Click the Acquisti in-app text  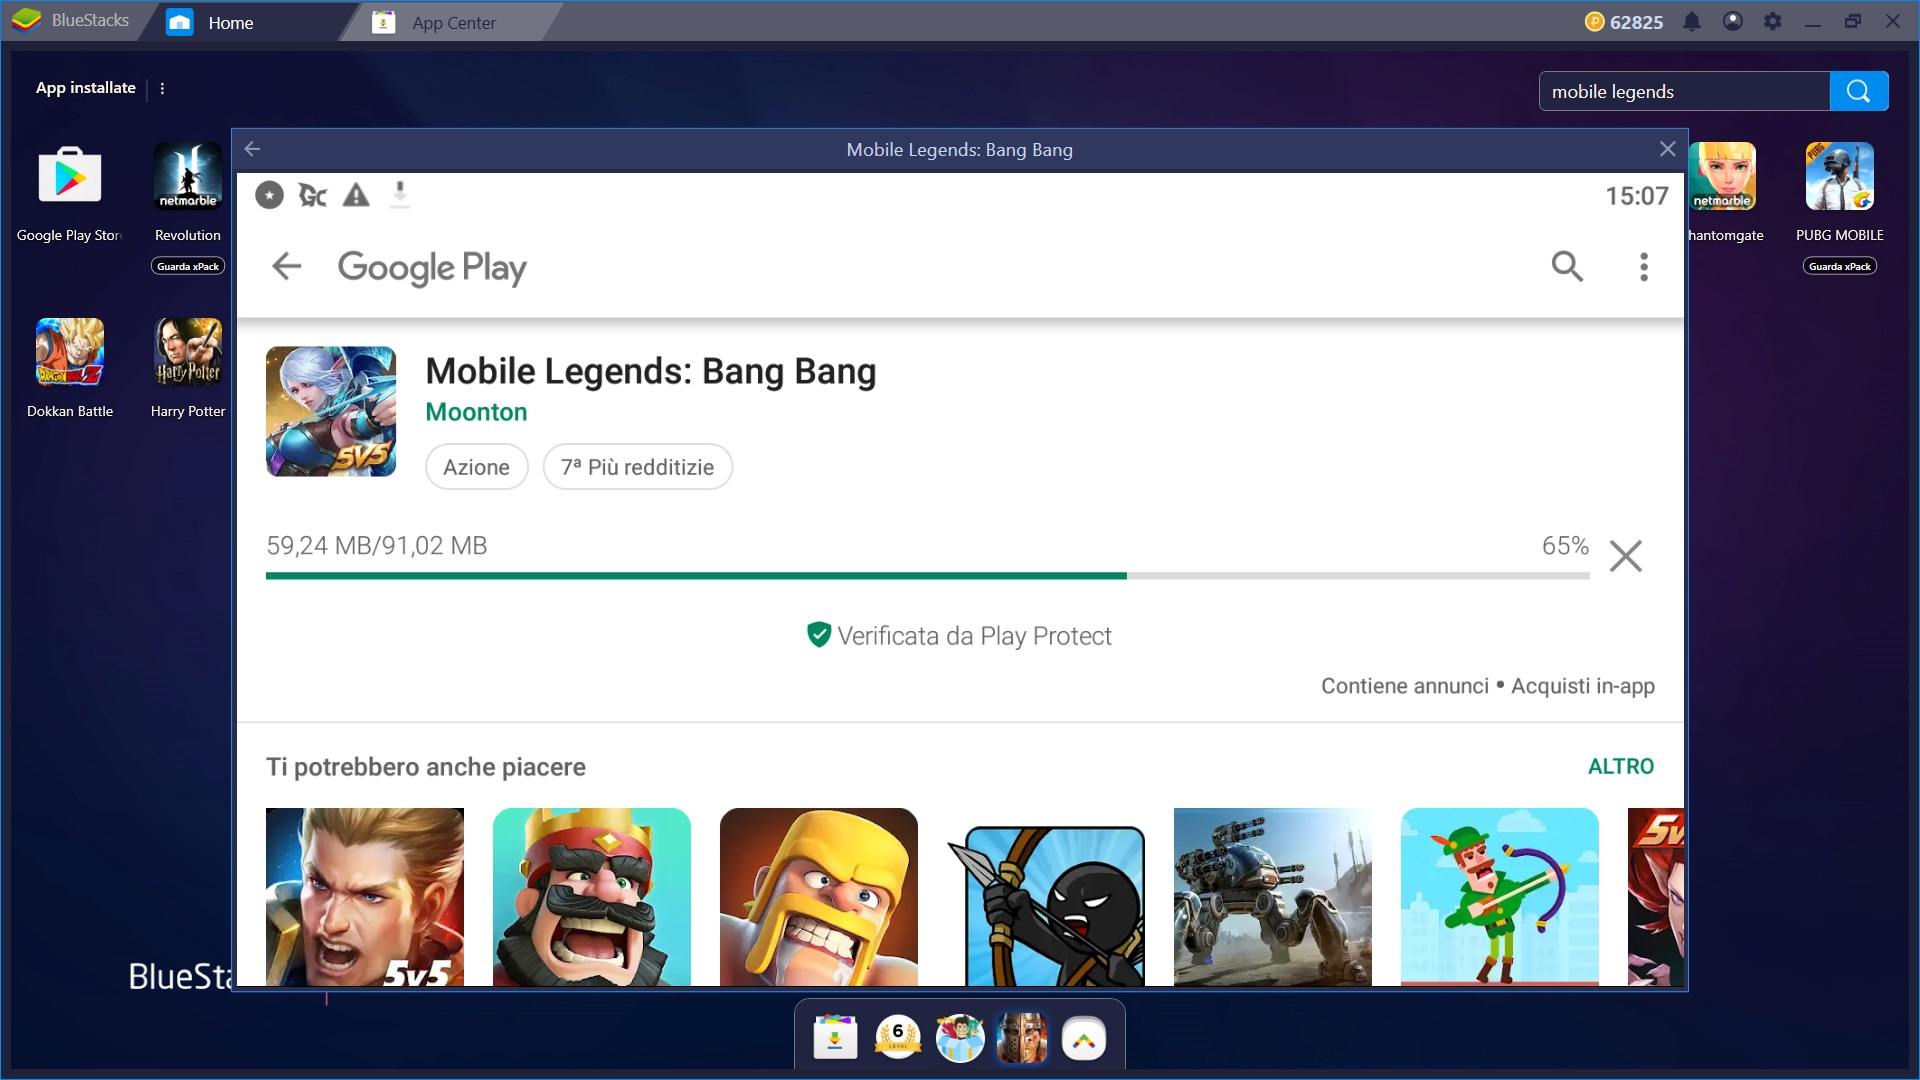click(1583, 686)
